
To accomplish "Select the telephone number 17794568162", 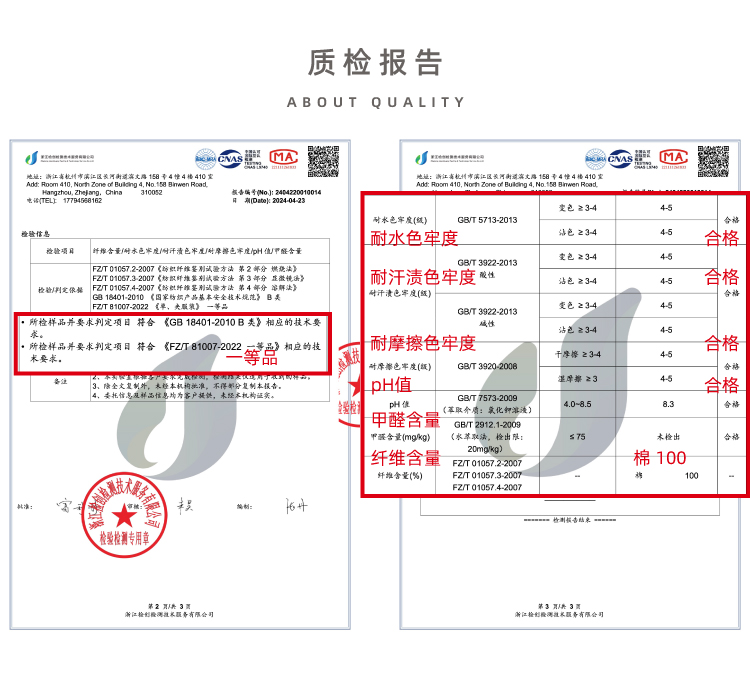I will [82, 200].
